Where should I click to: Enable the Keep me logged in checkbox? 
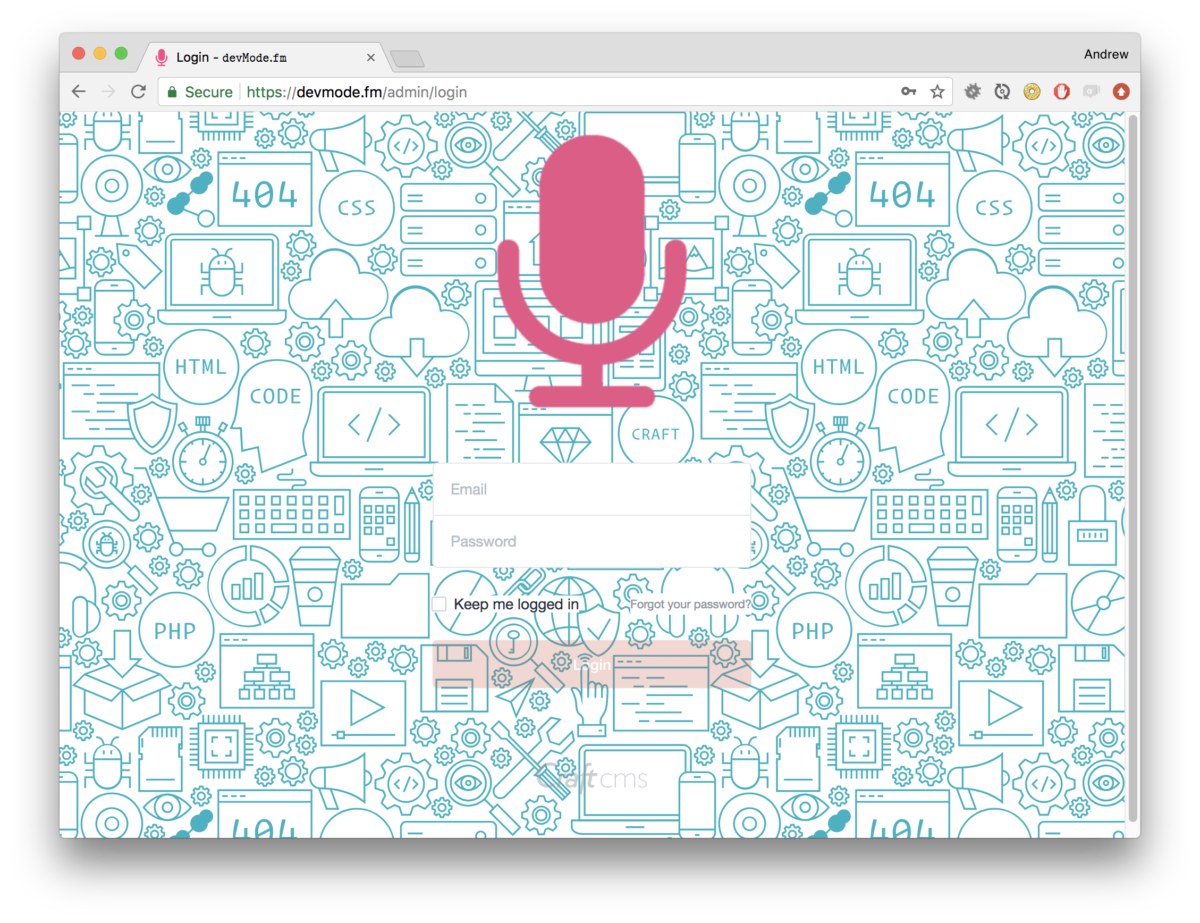pos(439,604)
